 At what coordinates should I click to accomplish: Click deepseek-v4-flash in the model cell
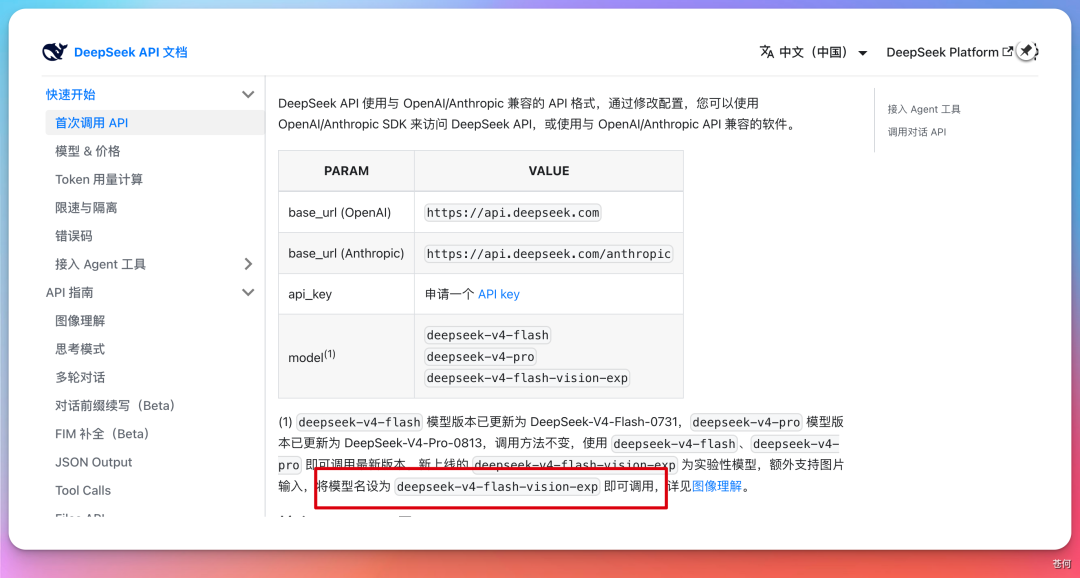[x=488, y=336]
